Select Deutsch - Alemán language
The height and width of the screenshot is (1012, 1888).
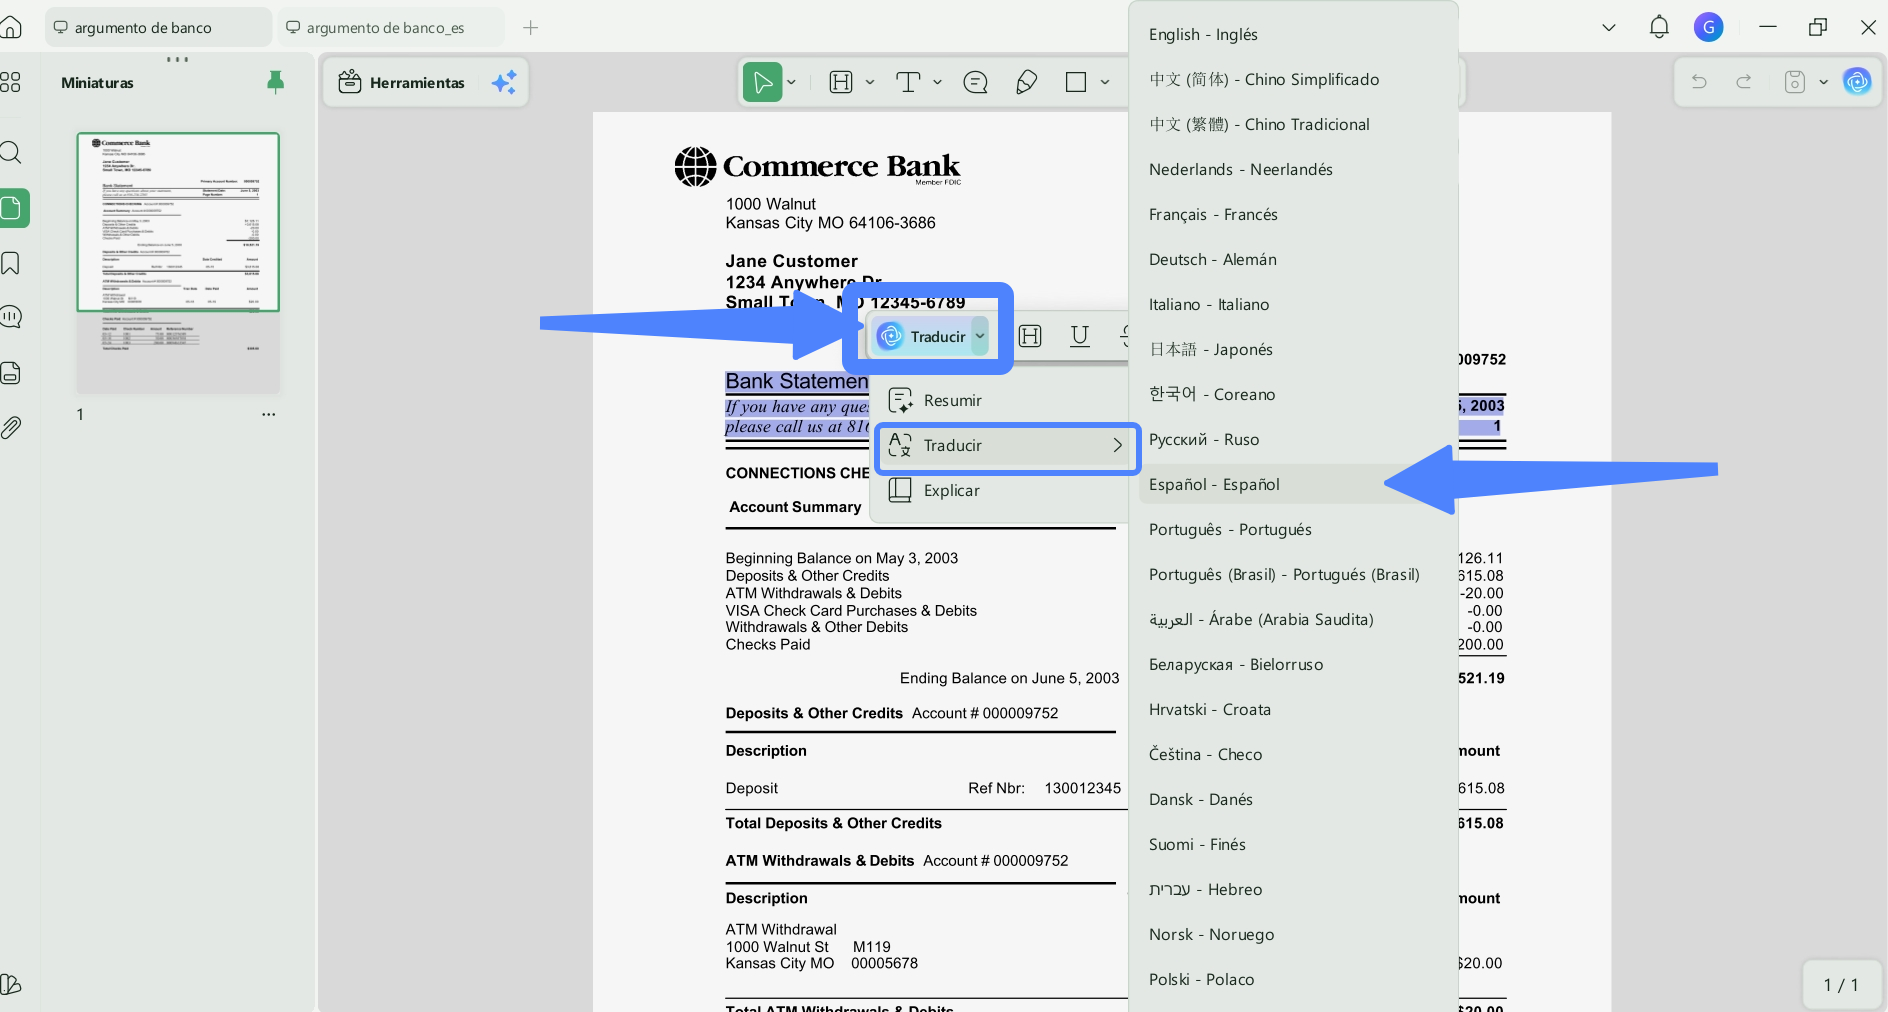[1293, 259]
